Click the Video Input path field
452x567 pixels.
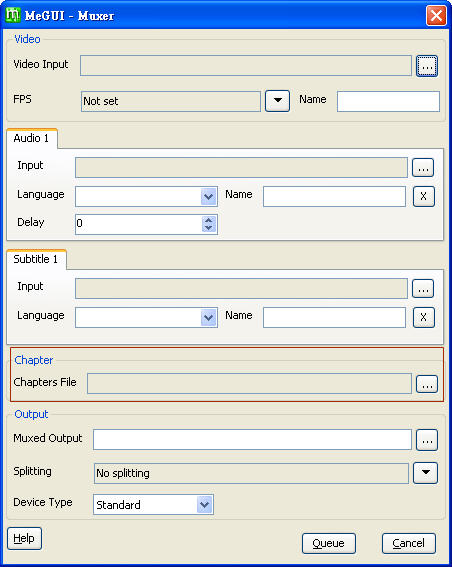tap(246, 65)
